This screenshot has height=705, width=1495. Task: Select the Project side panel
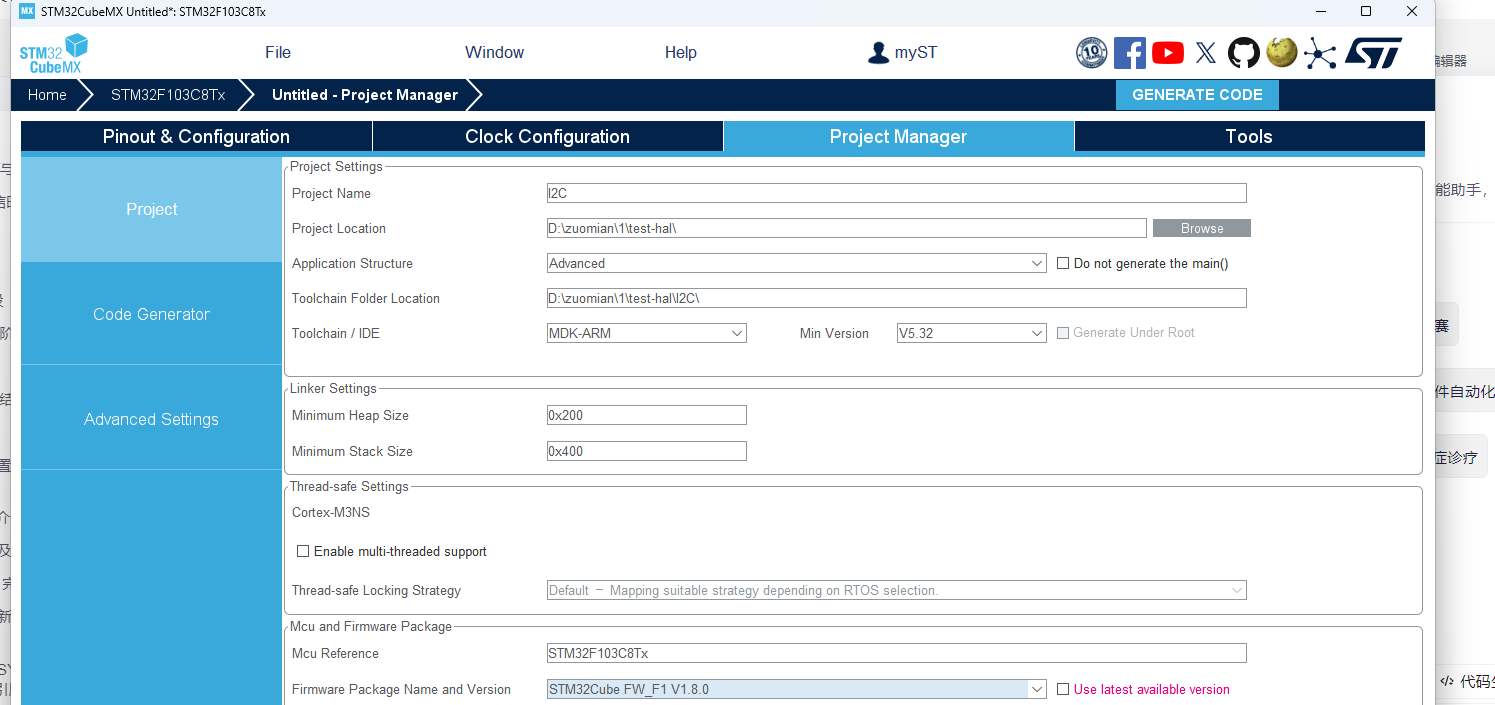(151, 210)
